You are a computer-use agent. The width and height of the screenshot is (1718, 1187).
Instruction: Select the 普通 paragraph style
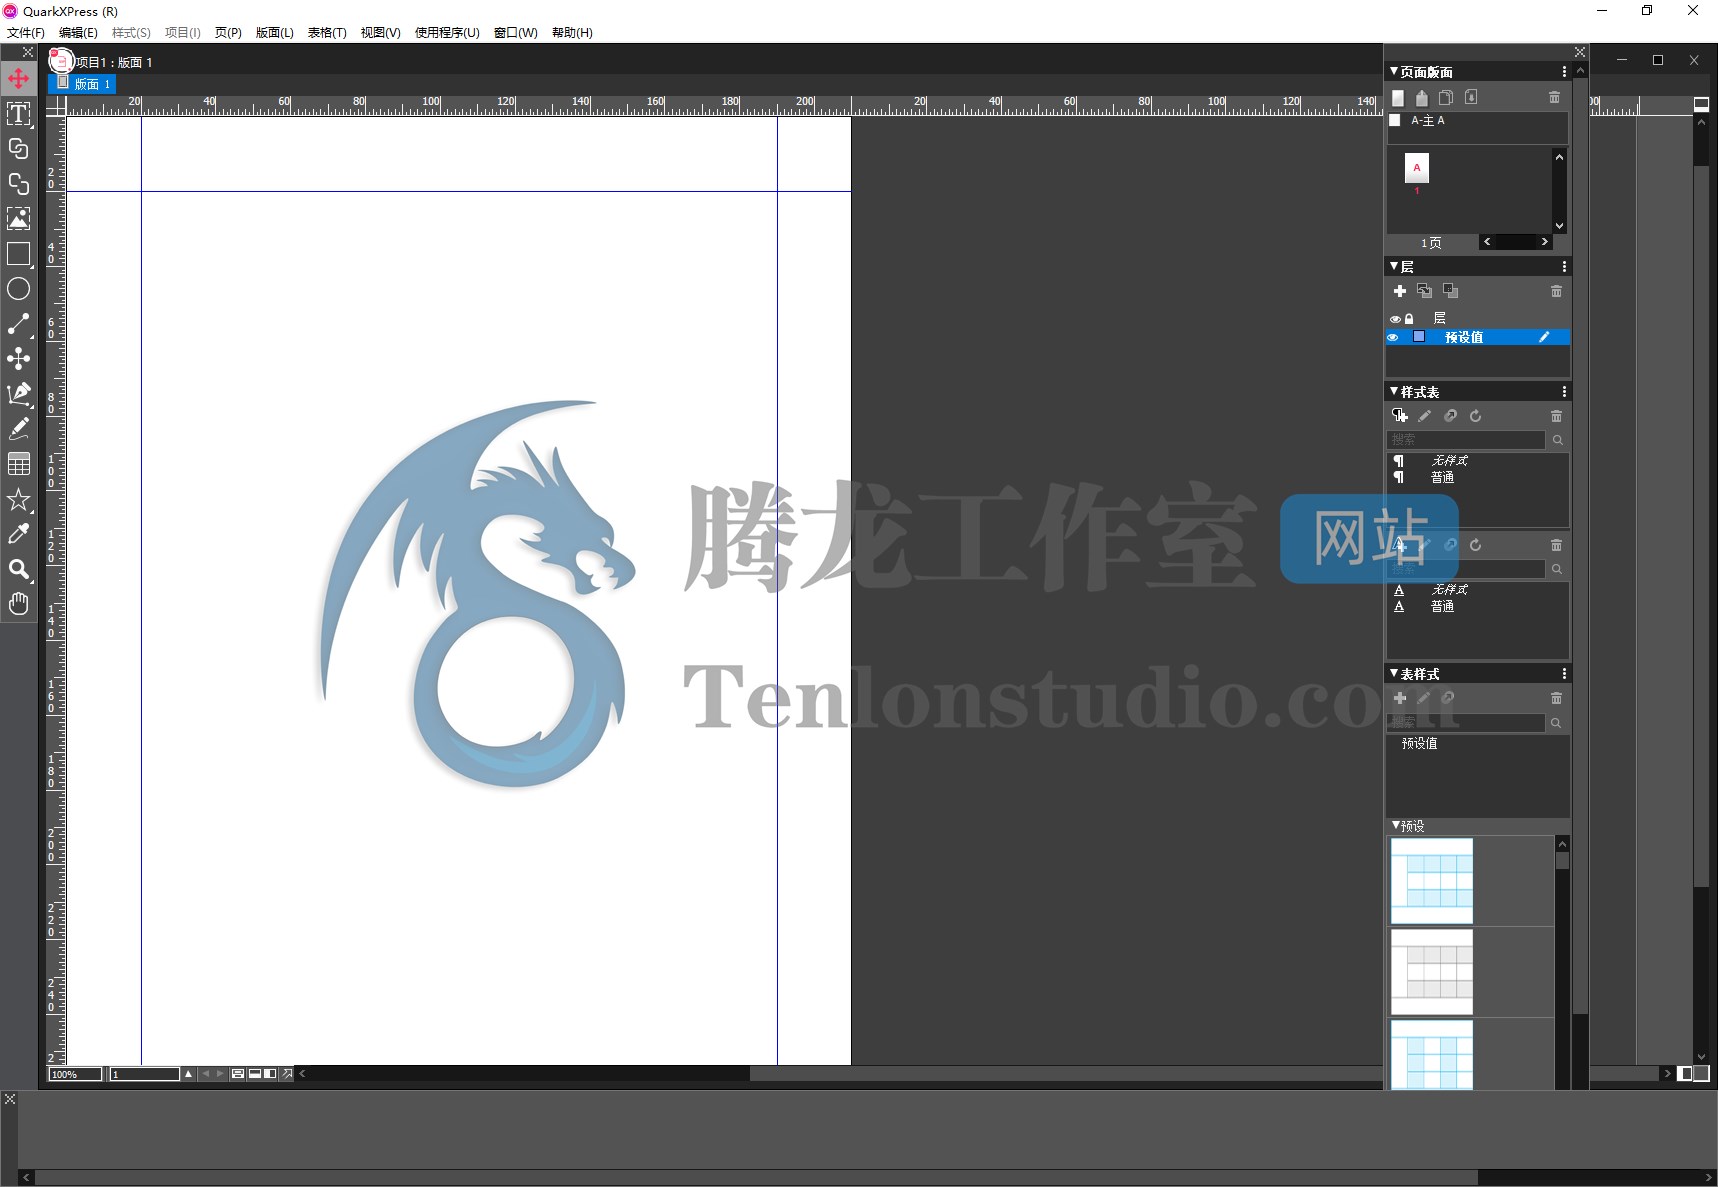click(1442, 478)
